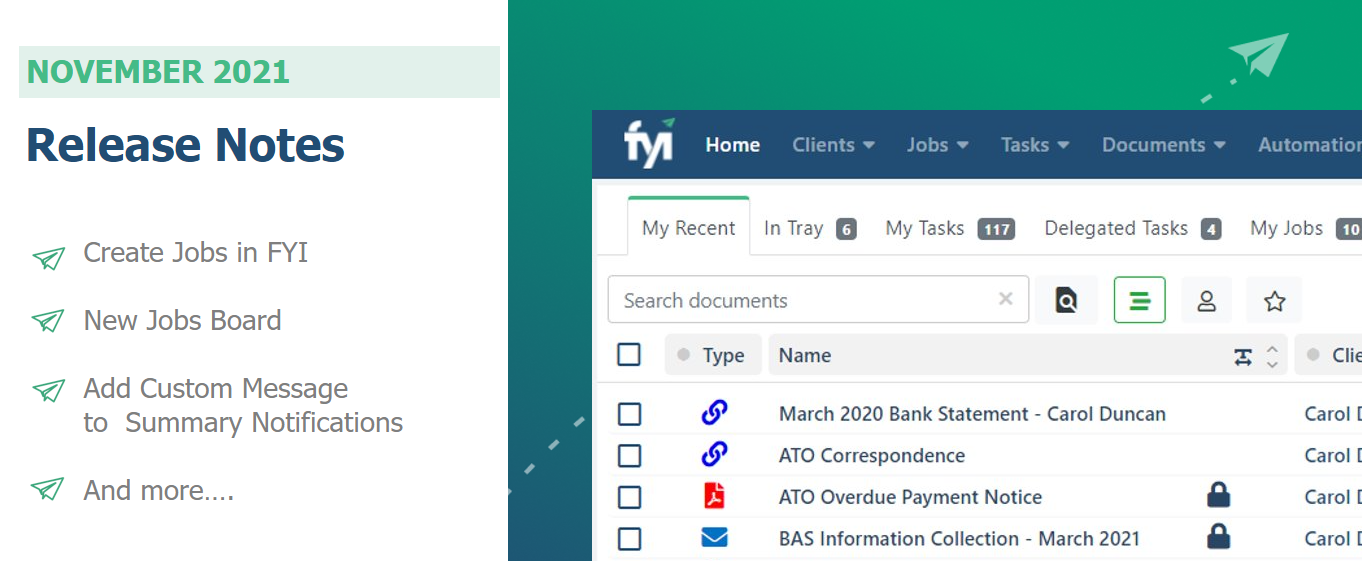The image size is (1362, 561).
Task: Switch to the My Recent tab
Action: (689, 228)
